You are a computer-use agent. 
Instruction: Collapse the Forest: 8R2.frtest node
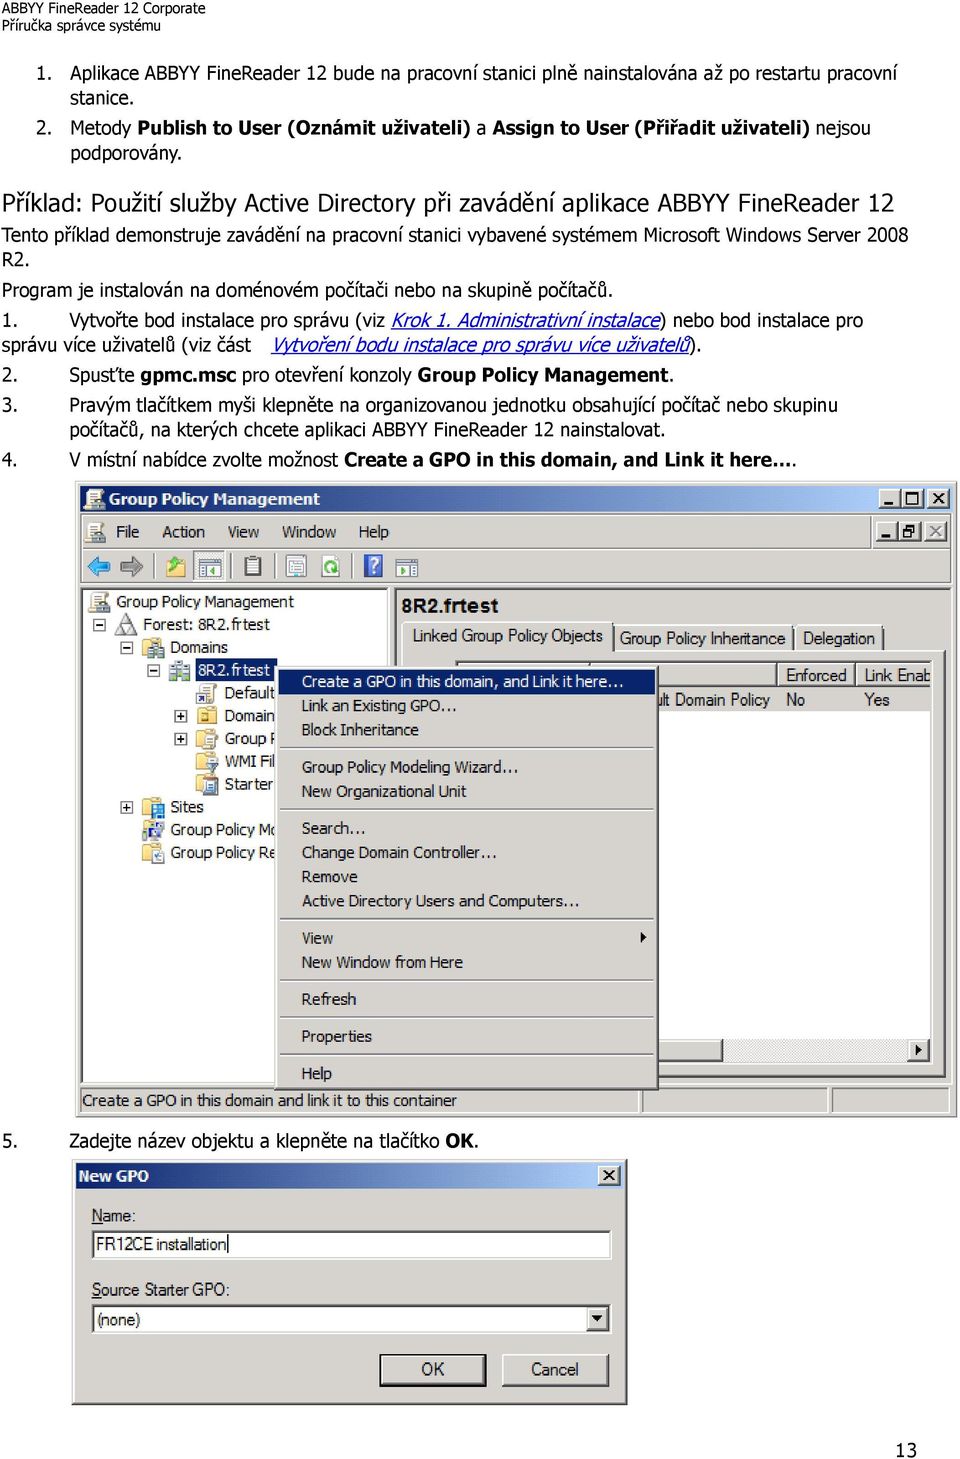(x=100, y=624)
